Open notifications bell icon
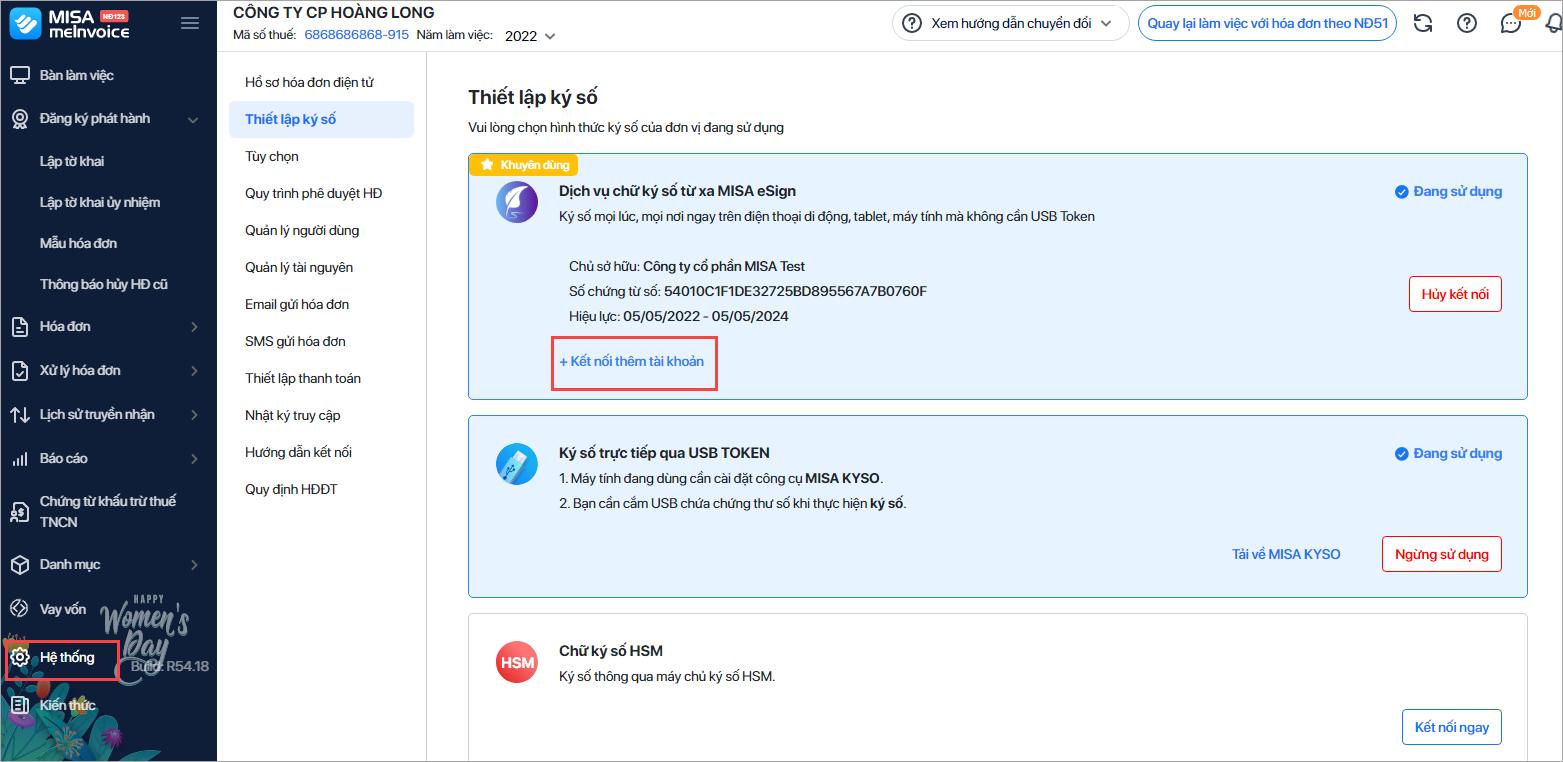This screenshot has height=762, width=1563. point(1553,24)
